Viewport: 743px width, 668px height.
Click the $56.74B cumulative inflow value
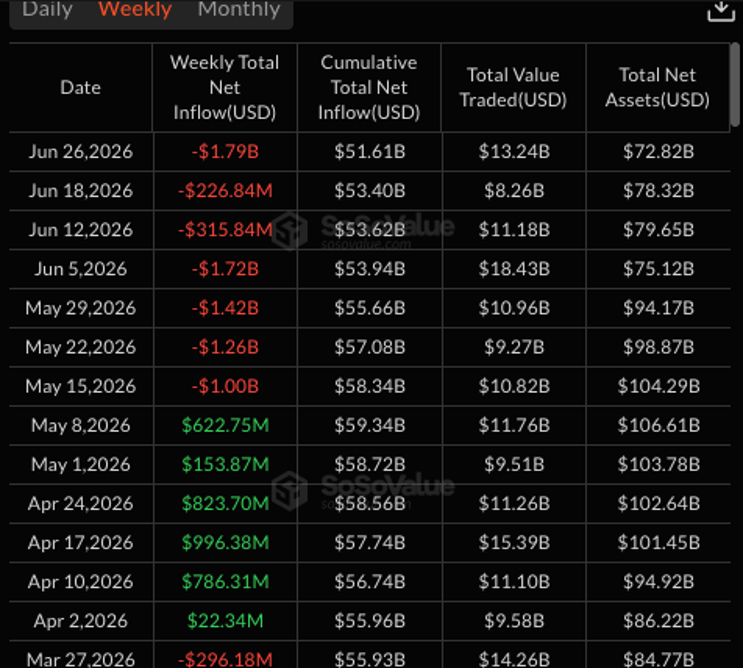(370, 582)
